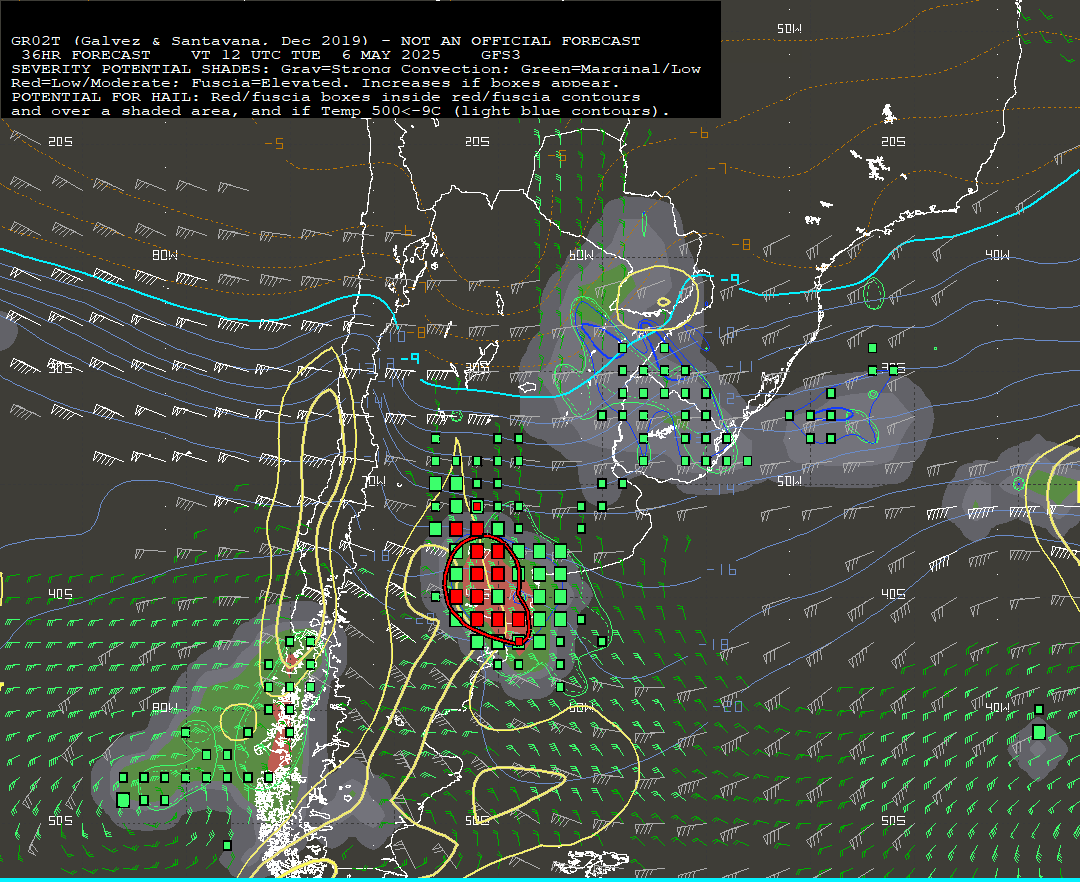The width and height of the screenshot is (1080, 882).
Task: Click the 'Temp 500<-9C' legend text
Action: click(381, 111)
